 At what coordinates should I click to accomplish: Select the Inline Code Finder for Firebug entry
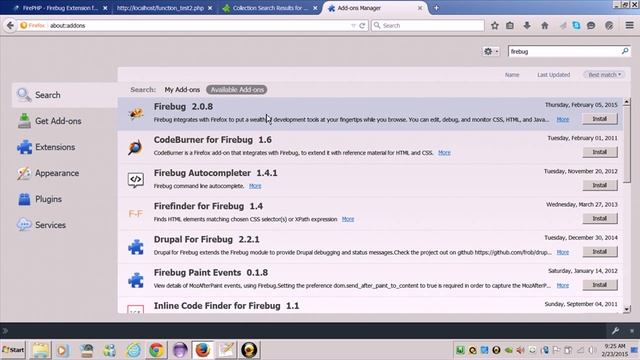(x=370, y=306)
